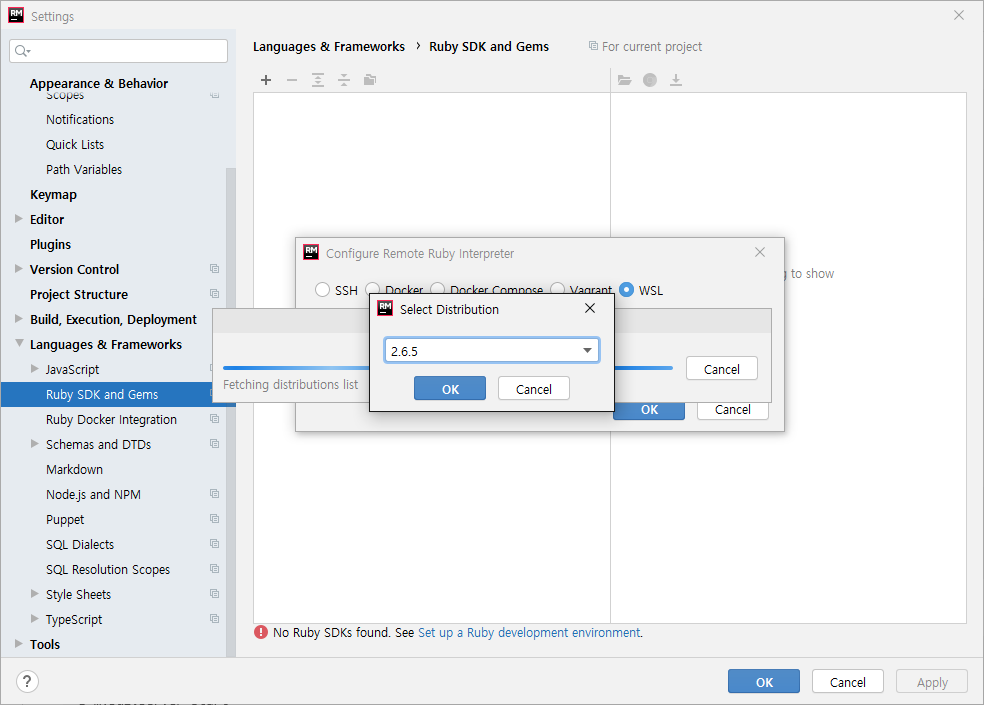984x705 pixels.
Task: Close the Settings window
Action: (x=958, y=15)
